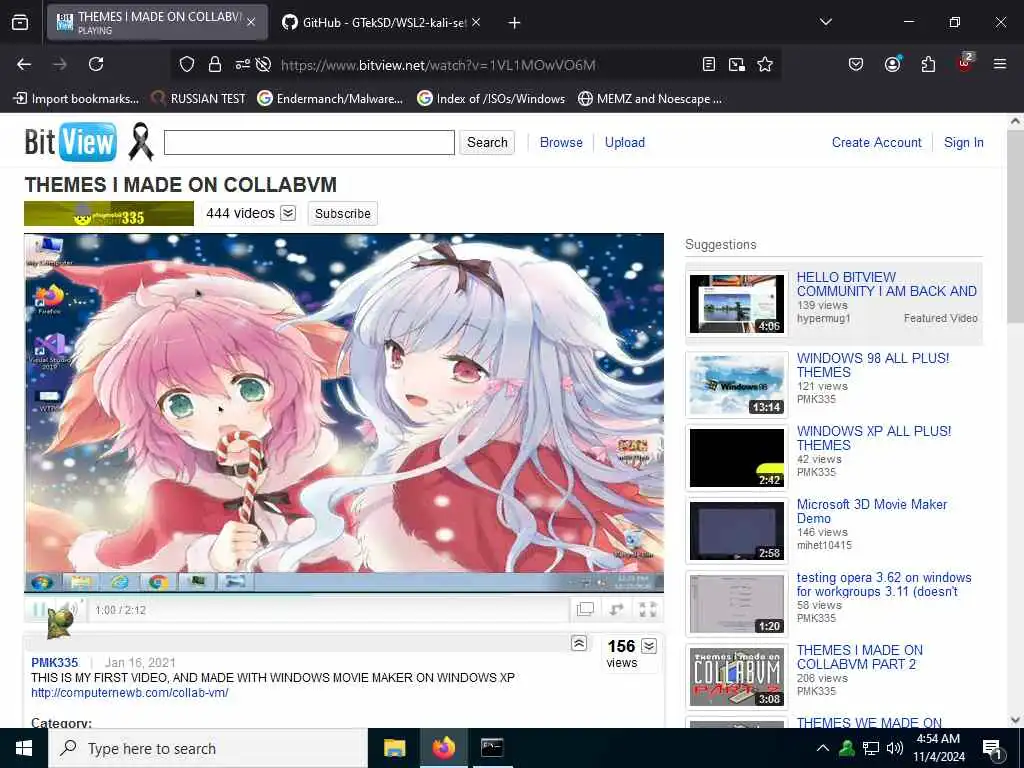Toggle the video player's loop arrows icon
This screenshot has height=768, width=1024.
tap(616, 609)
